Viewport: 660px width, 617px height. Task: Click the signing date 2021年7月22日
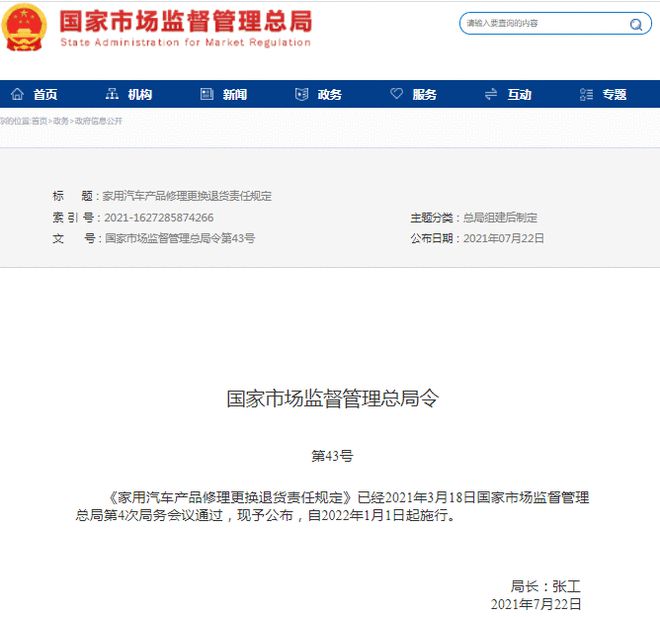(536, 604)
